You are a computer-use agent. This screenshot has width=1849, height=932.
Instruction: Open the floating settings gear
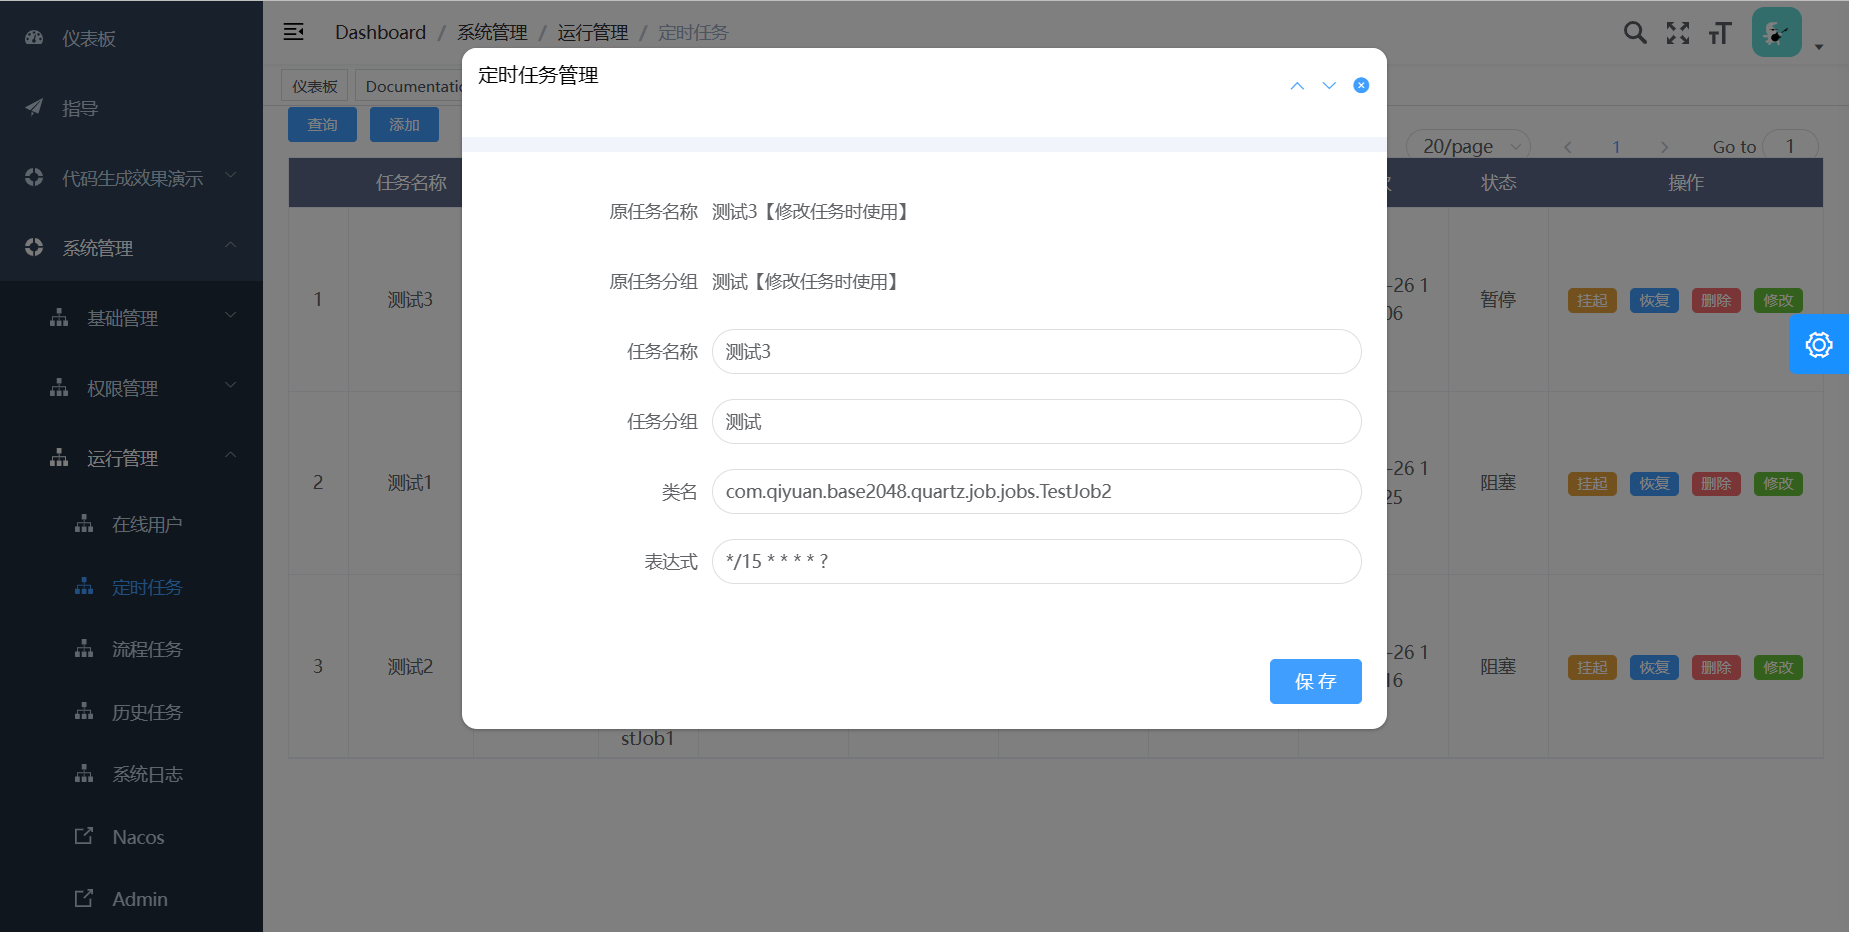point(1820,344)
